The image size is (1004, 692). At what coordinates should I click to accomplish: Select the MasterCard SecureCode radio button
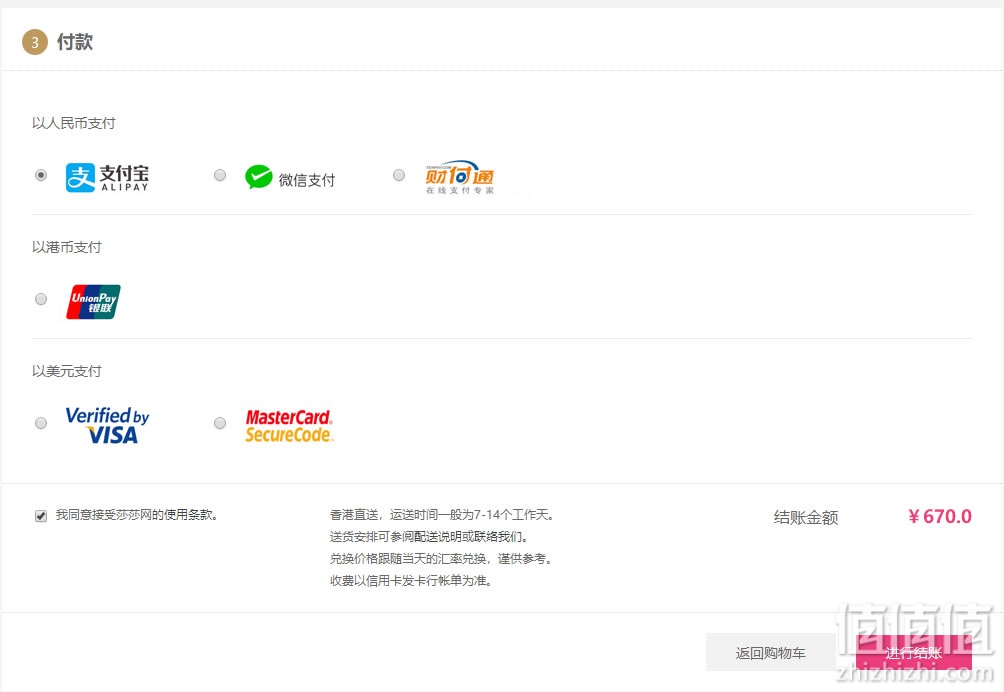click(x=220, y=423)
